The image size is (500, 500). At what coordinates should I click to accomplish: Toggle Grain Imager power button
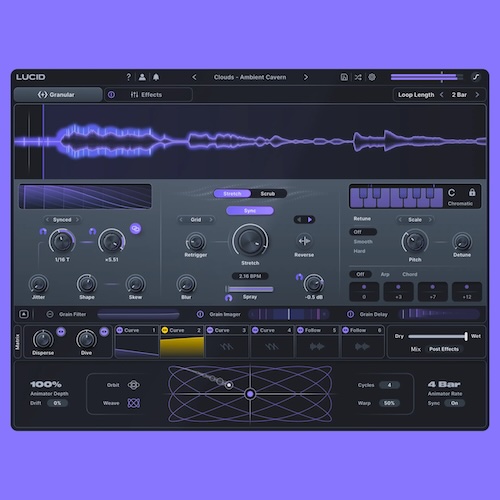[x=200, y=314]
